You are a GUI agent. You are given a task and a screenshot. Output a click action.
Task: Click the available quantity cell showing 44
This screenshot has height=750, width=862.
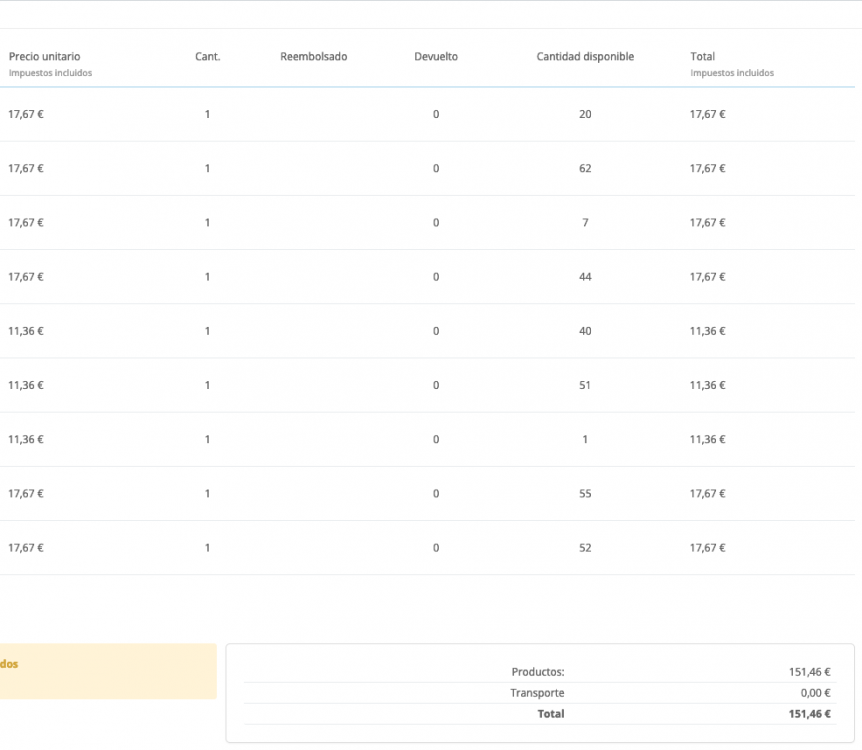[x=585, y=276]
